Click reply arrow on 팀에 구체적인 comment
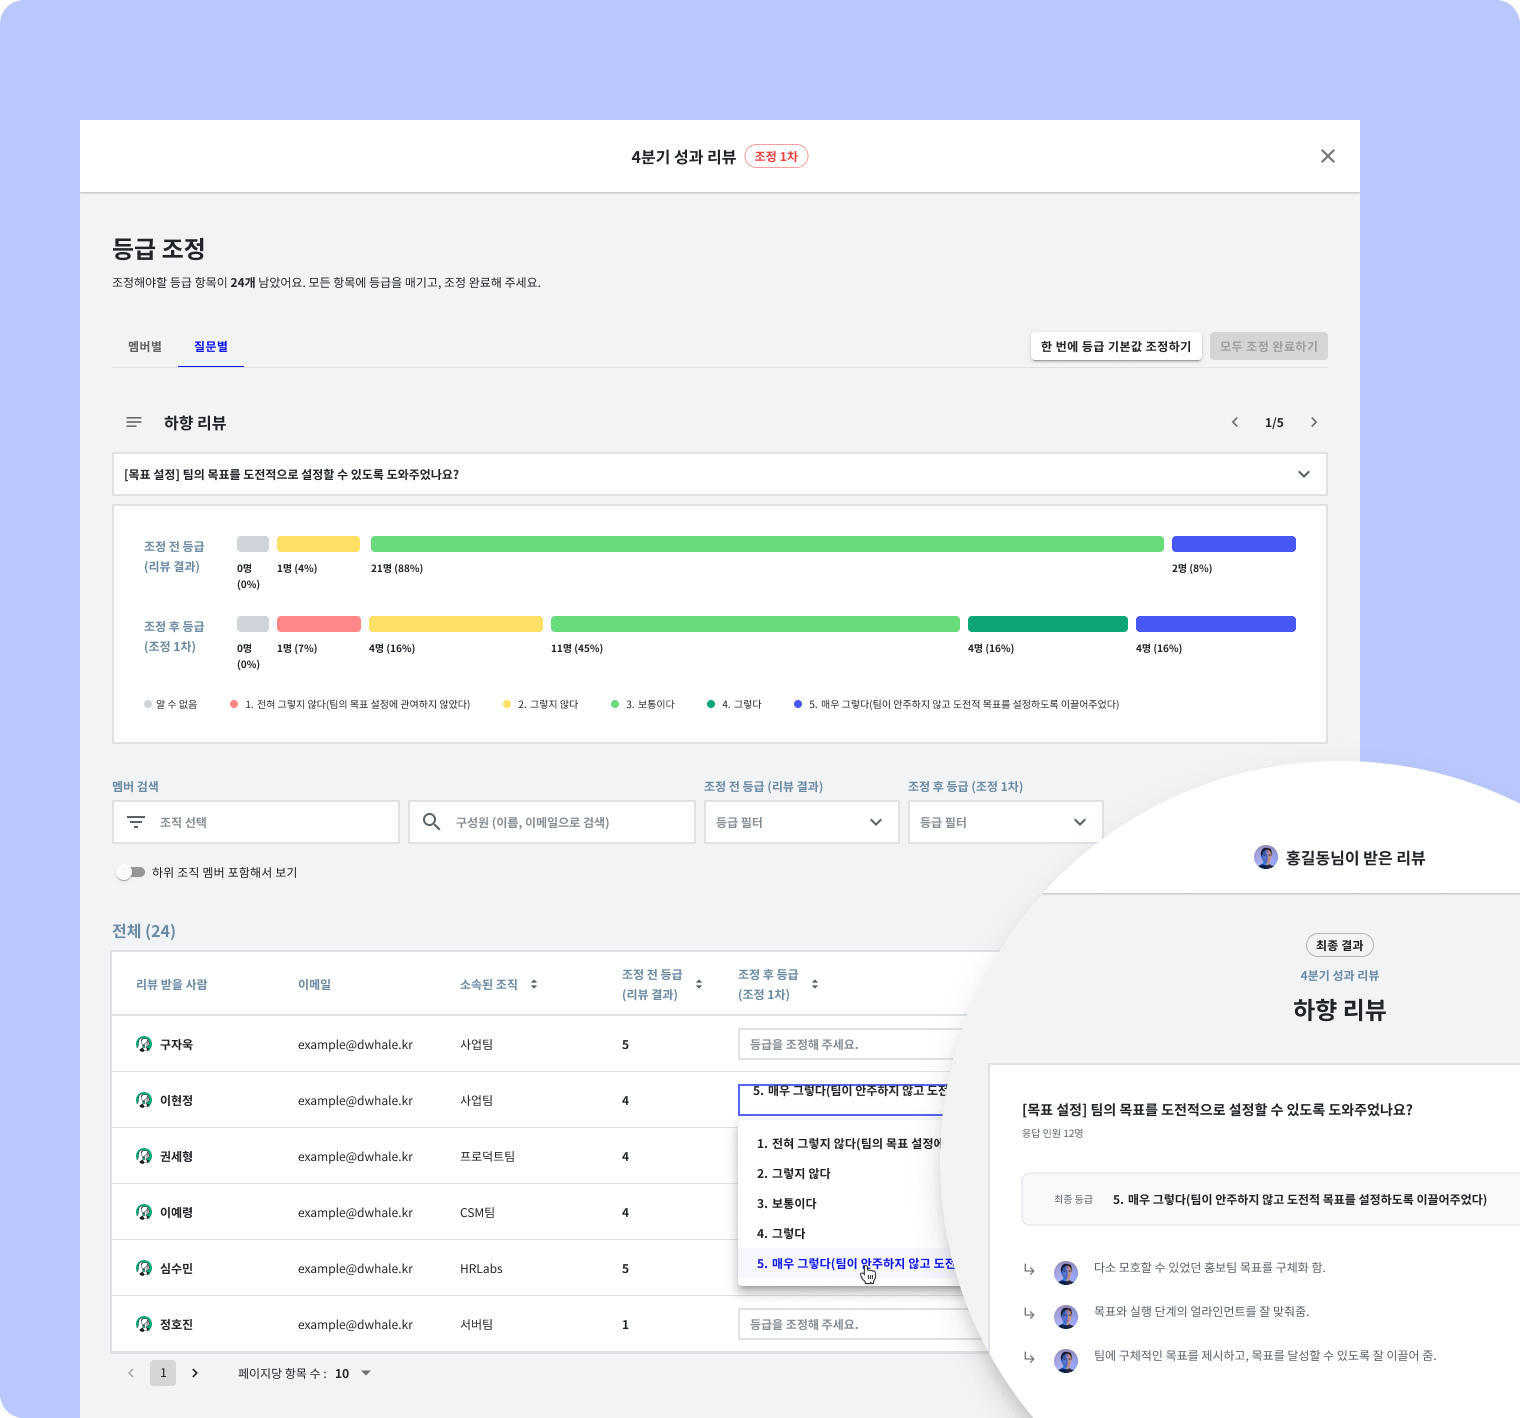The height and width of the screenshot is (1418, 1520). click(x=1029, y=1357)
